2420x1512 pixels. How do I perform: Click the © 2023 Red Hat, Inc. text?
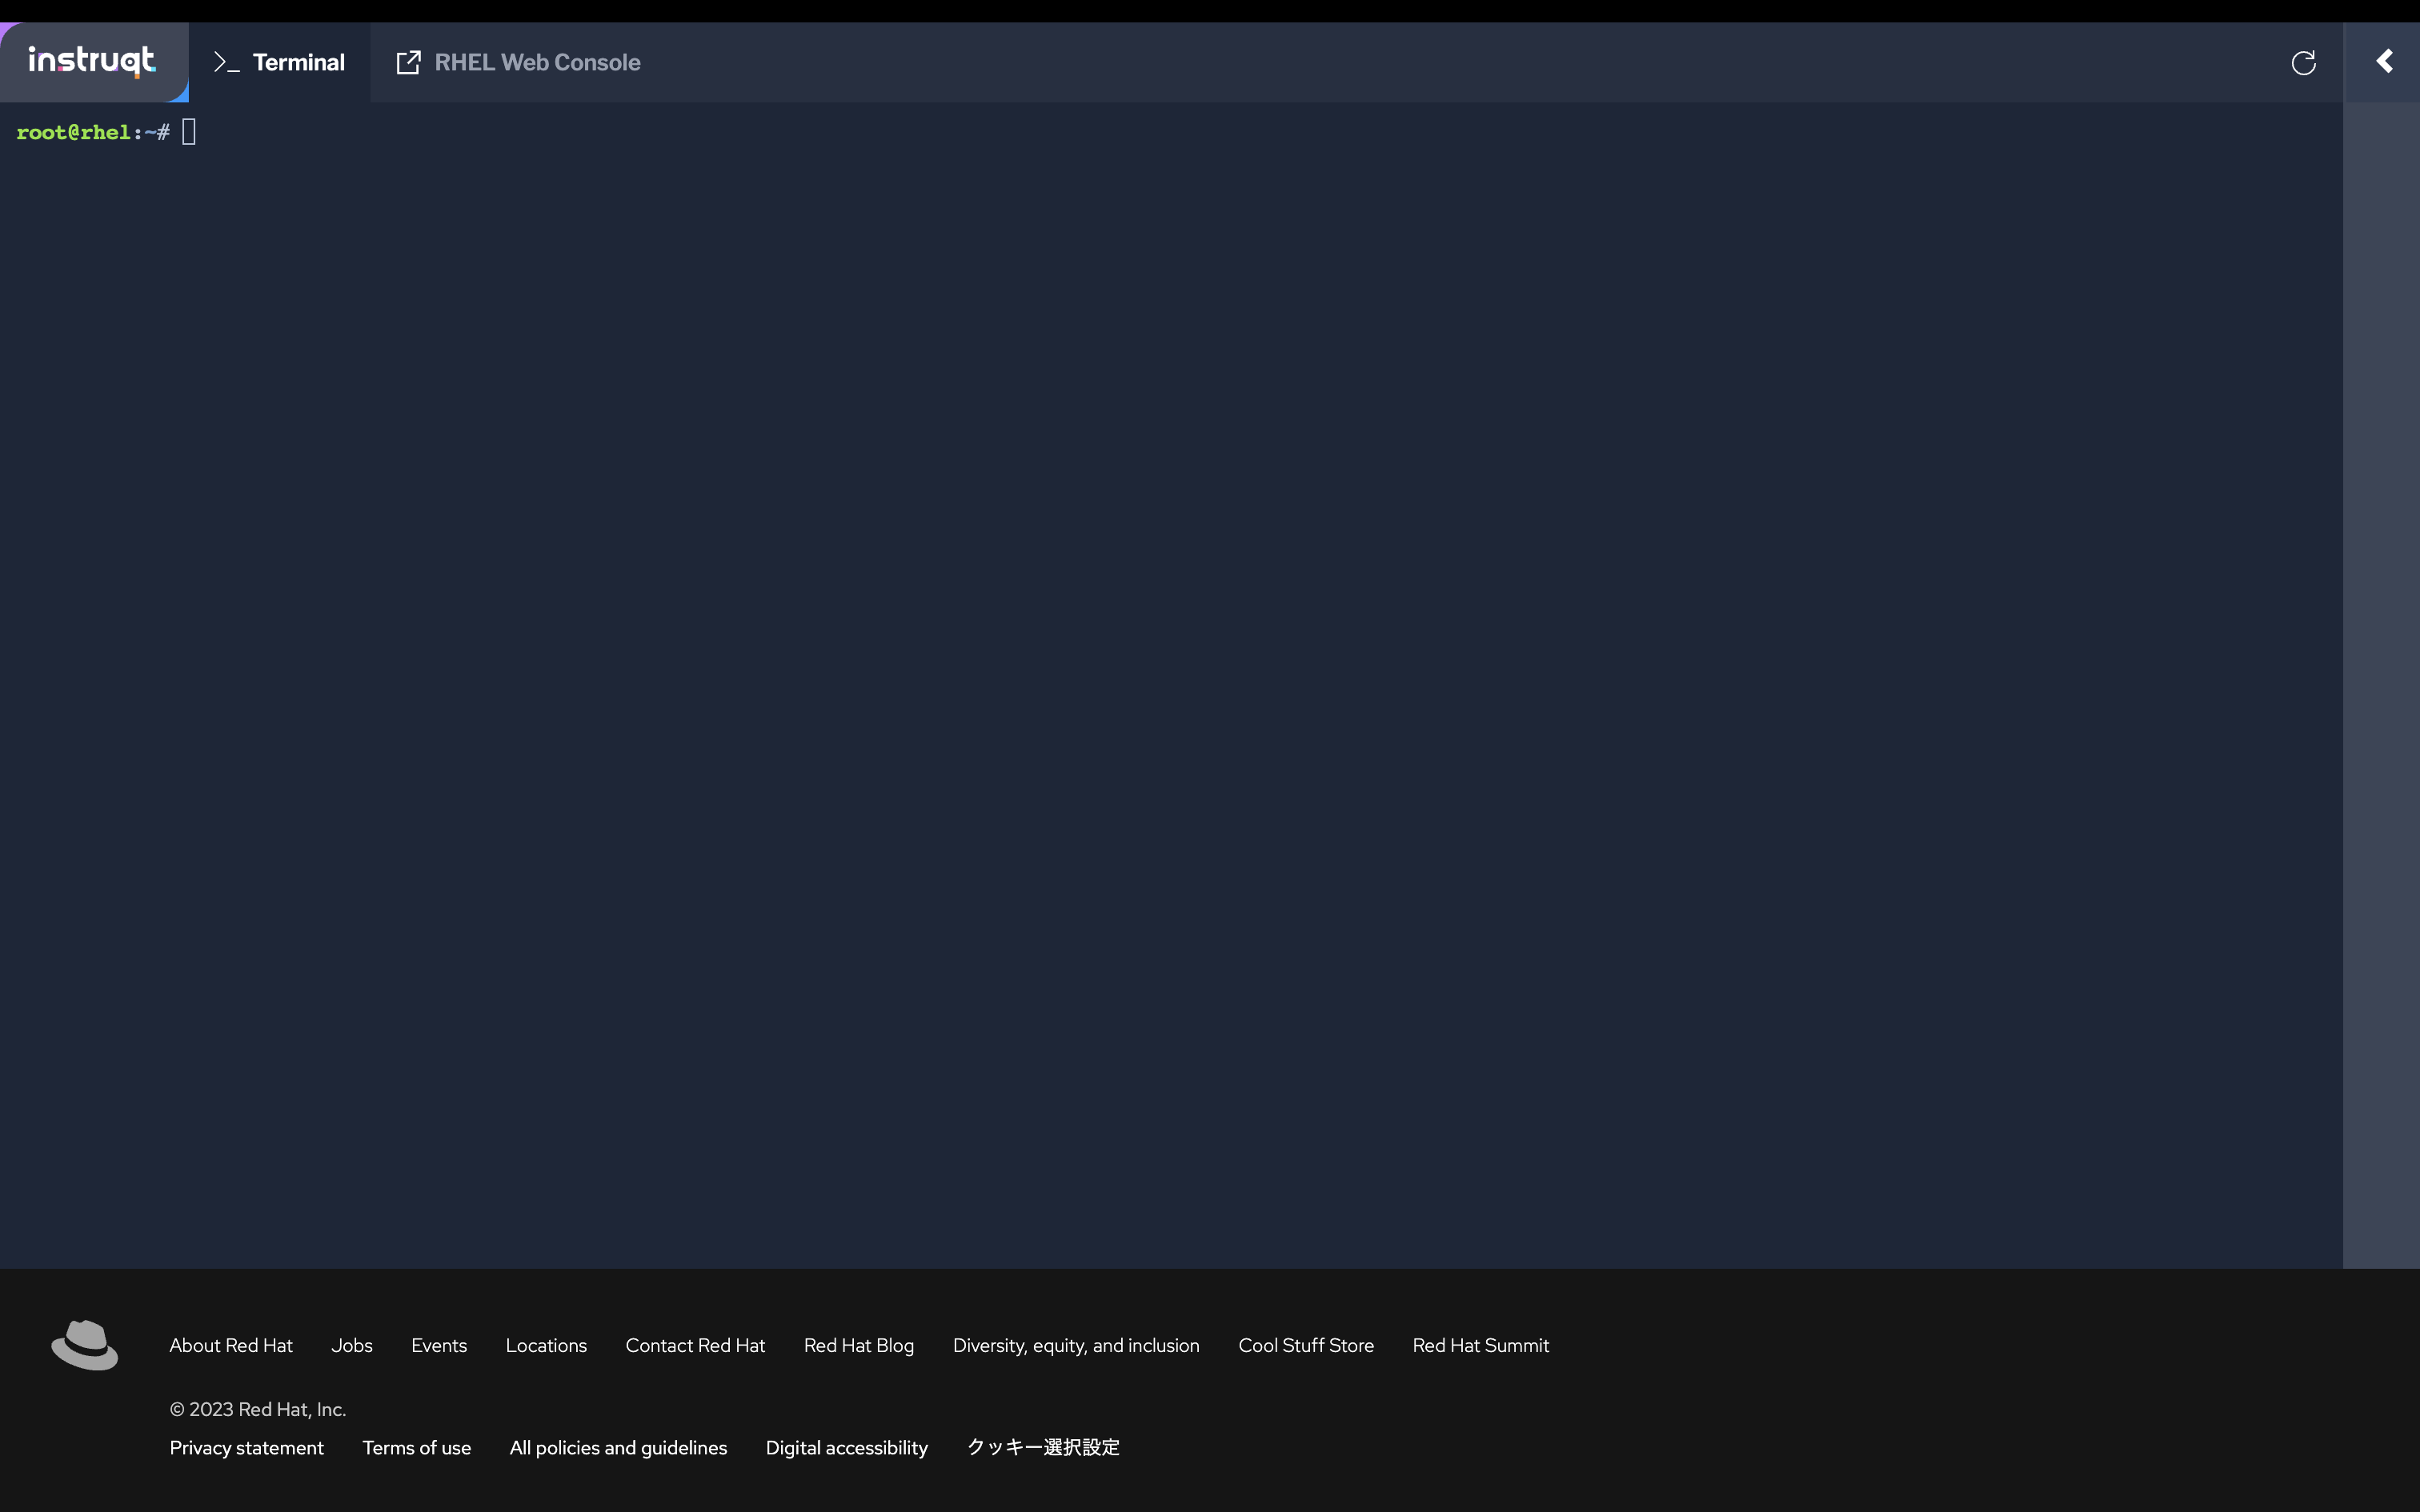click(258, 1409)
